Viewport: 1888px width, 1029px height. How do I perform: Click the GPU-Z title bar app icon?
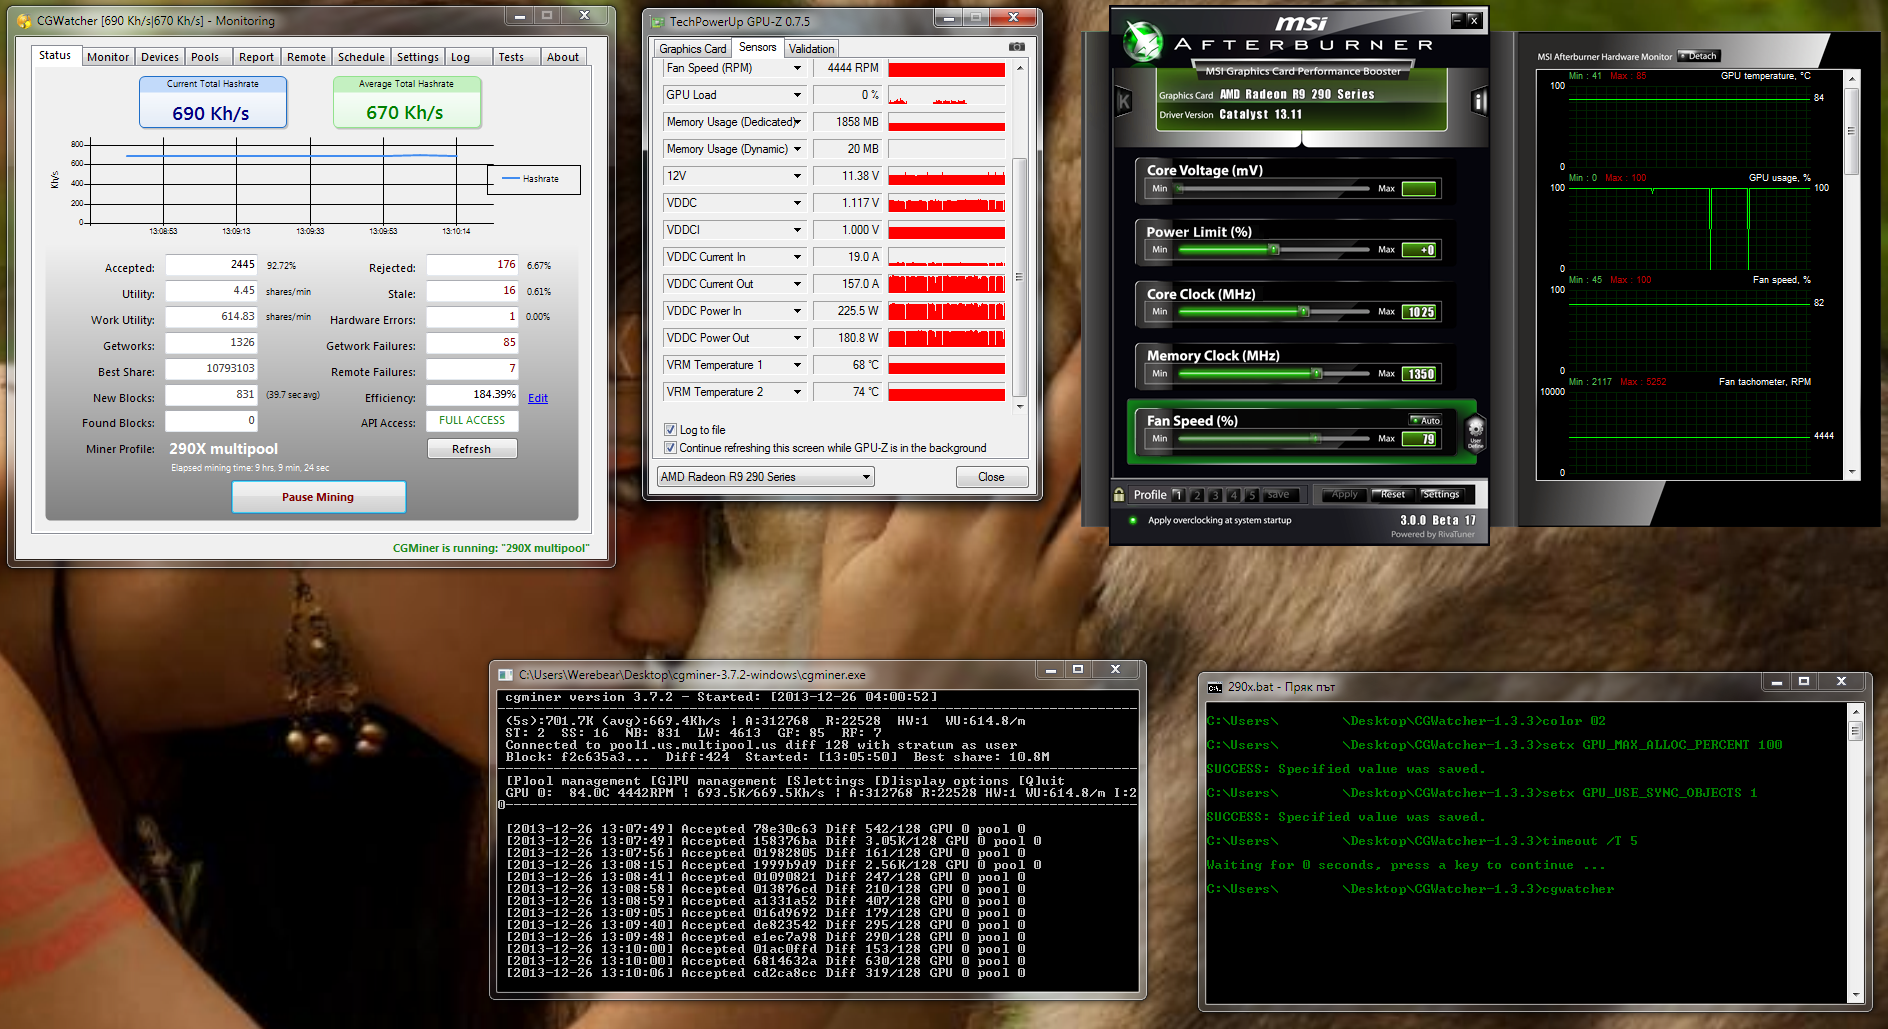point(657,21)
